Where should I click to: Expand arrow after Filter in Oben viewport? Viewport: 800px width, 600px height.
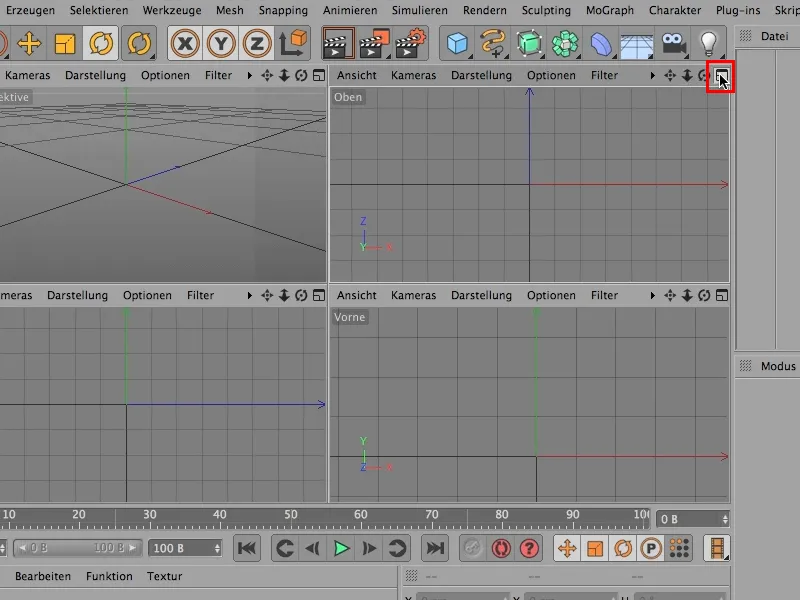click(x=653, y=76)
